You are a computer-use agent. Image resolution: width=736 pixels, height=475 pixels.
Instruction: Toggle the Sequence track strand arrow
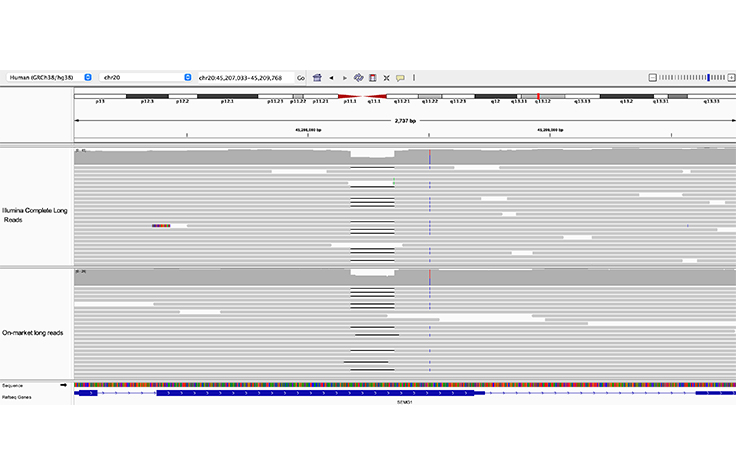(x=65, y=385)
